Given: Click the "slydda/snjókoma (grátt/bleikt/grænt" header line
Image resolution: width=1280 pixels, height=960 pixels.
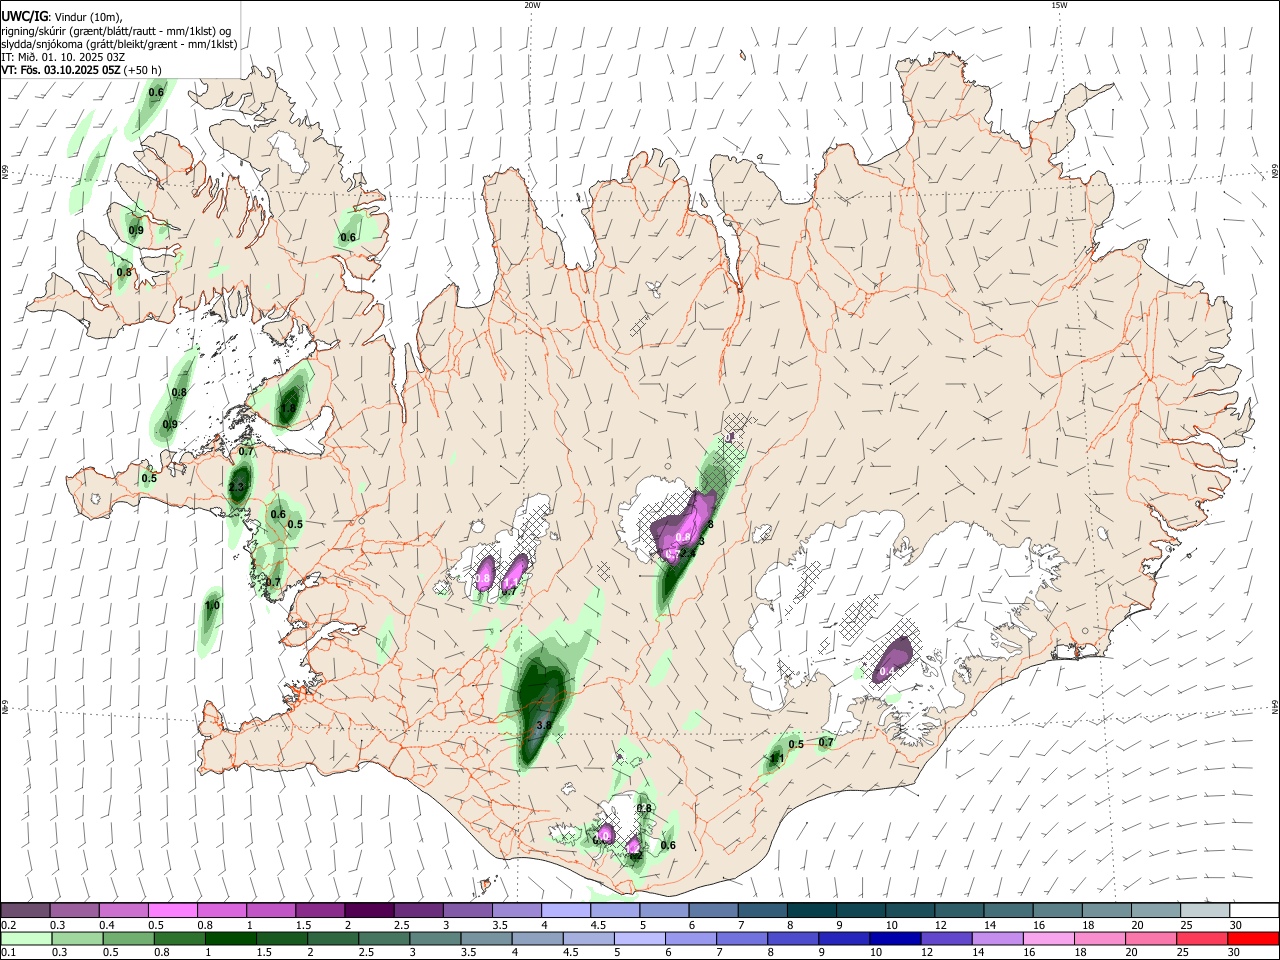Looking at the screenshot, I should point(119,44).
